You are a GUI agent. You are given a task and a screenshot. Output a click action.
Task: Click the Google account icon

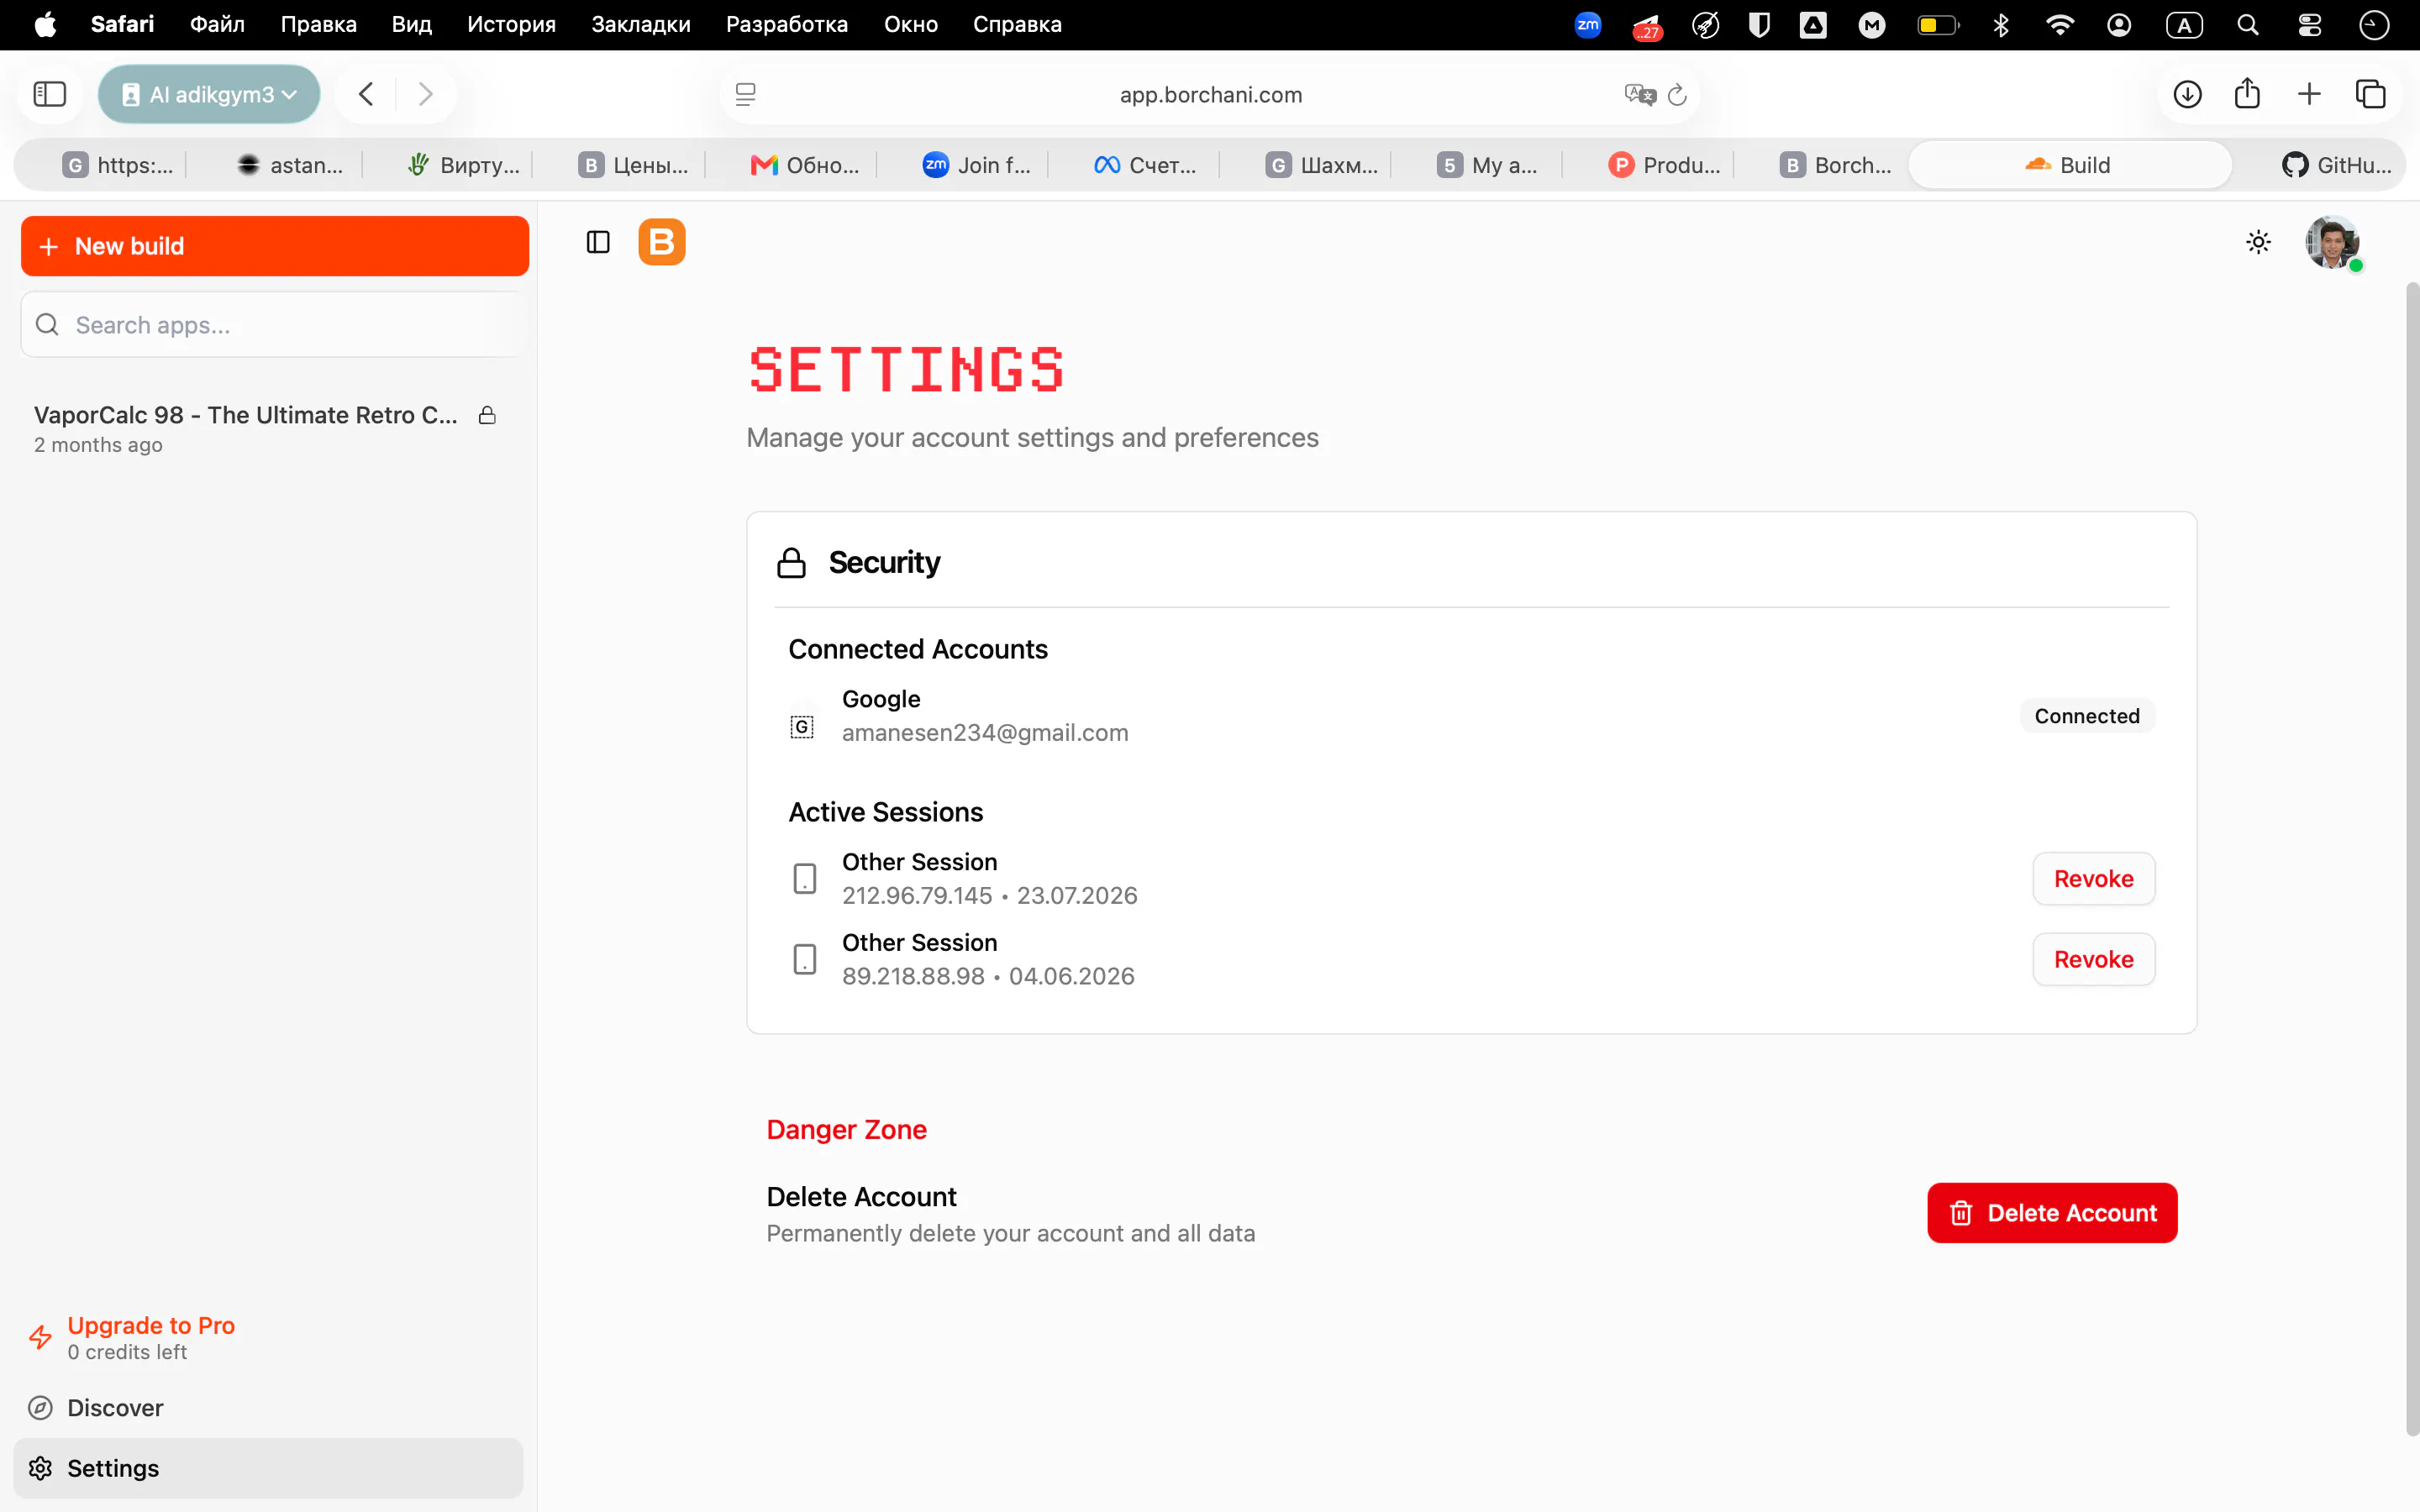click(802, 727)
